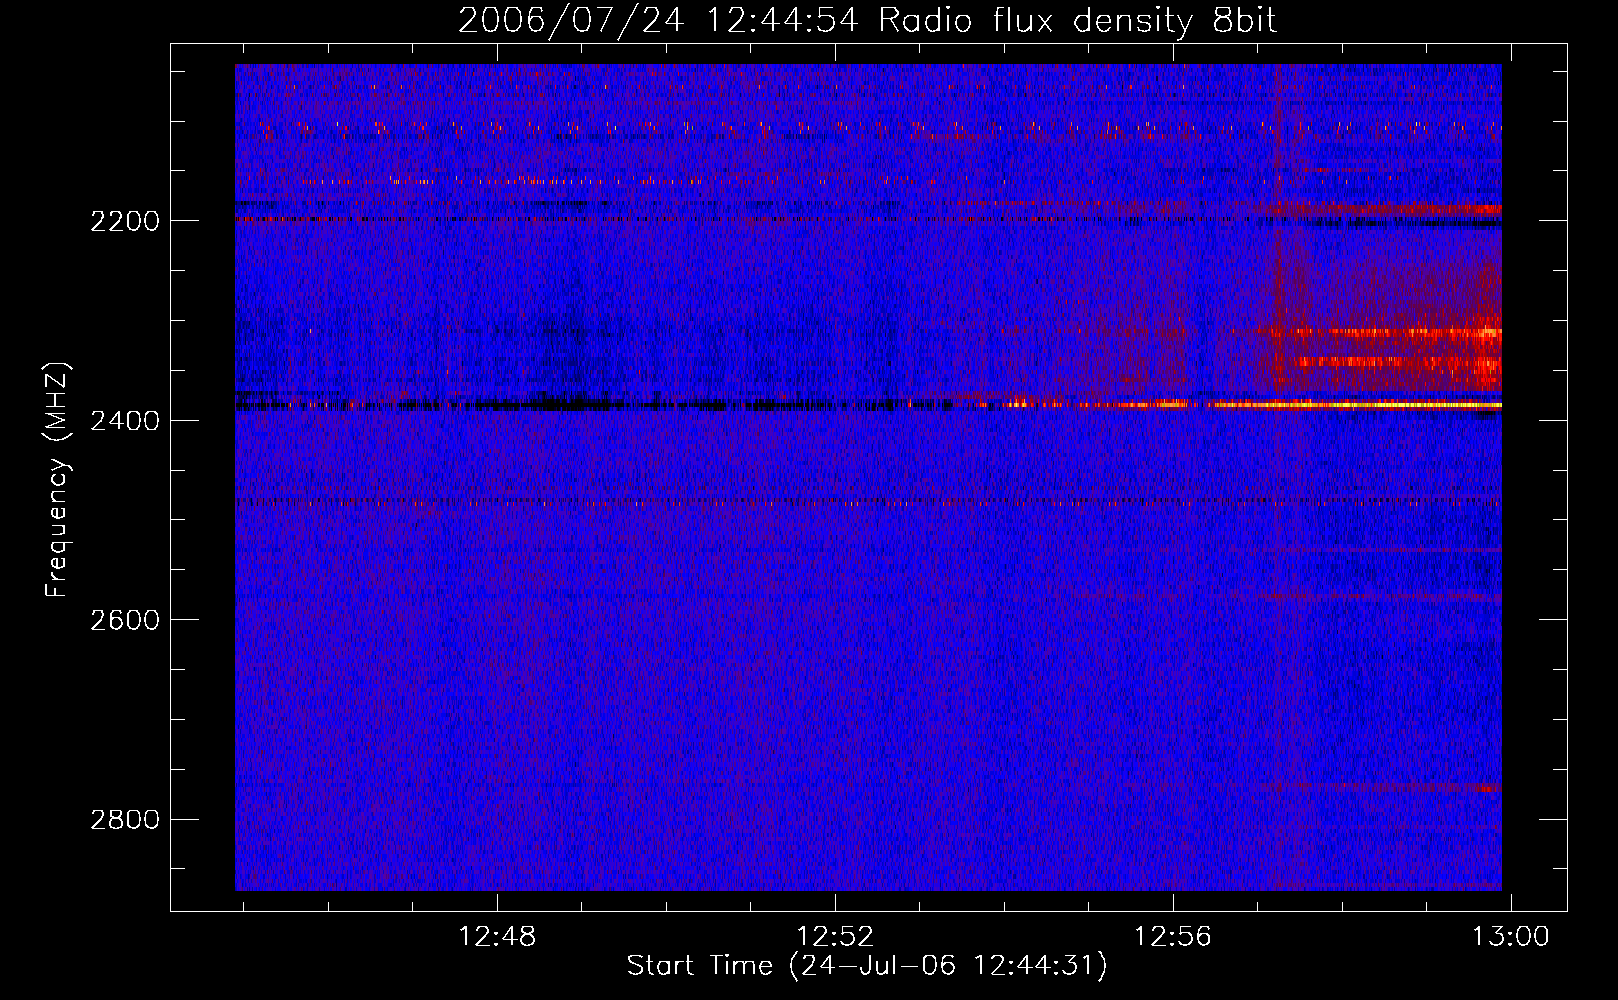1618x1000 pixels.
Task: Select the 2200 frequency tick label
Action: tap(125, 220)
